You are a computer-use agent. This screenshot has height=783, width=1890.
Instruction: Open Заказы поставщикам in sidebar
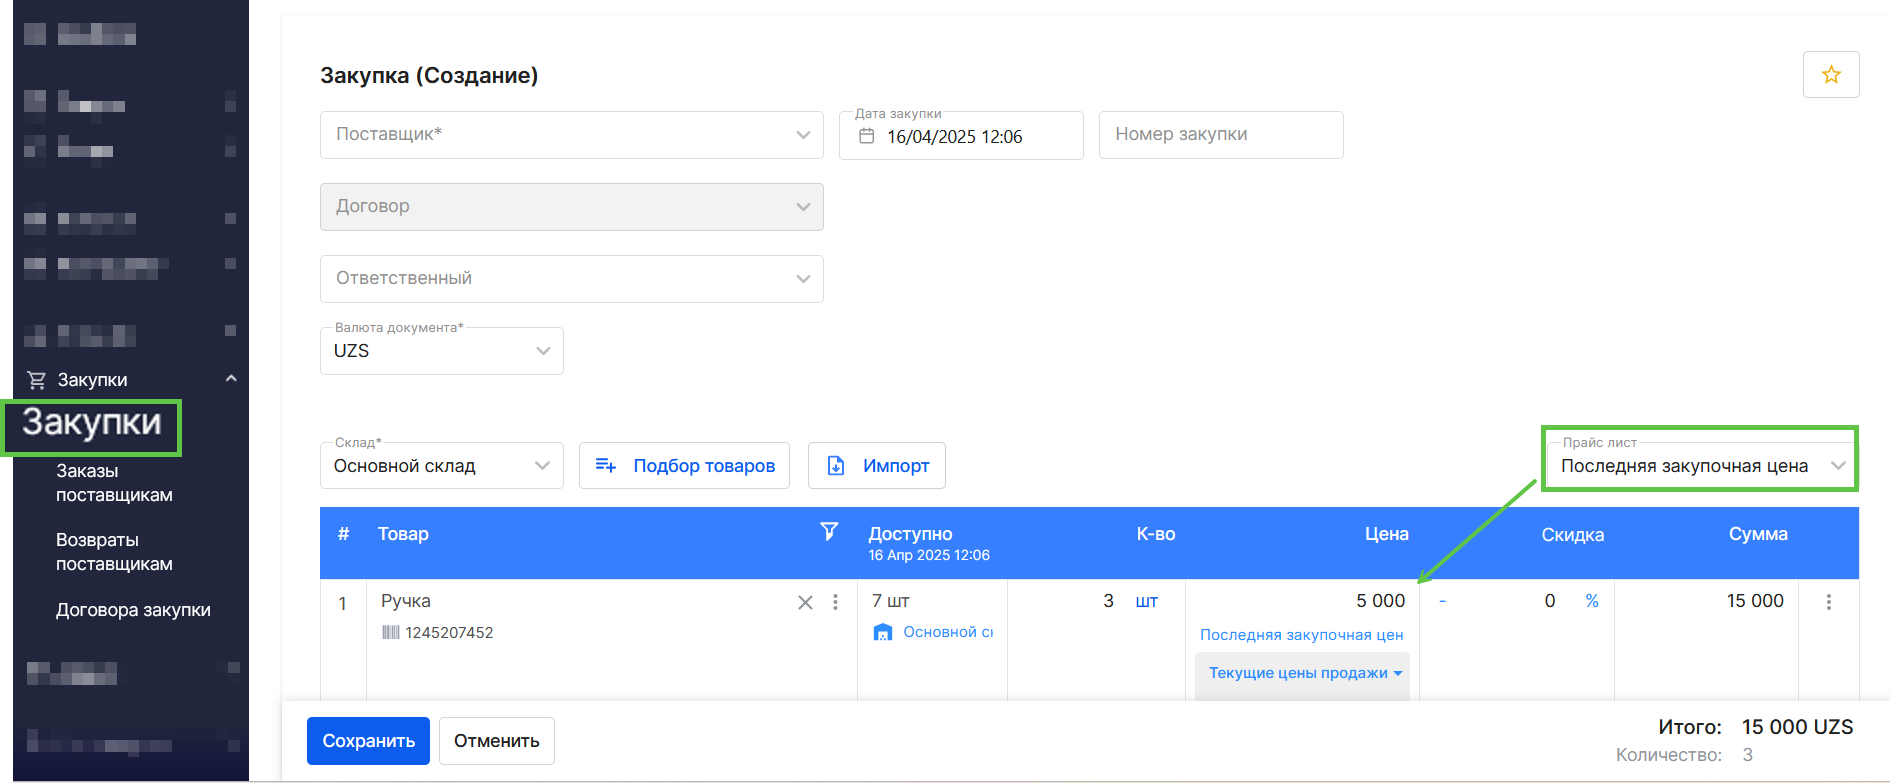pyautogui.click(x=114, y=483)
